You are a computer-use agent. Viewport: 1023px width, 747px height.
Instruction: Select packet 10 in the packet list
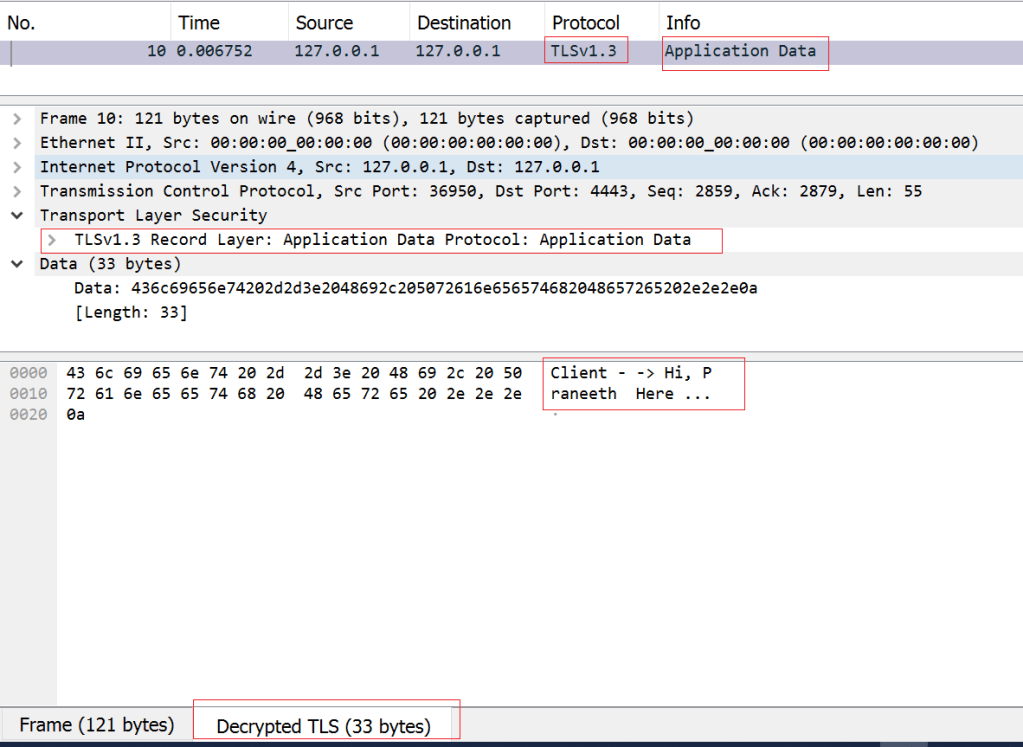tap(400, 51)
